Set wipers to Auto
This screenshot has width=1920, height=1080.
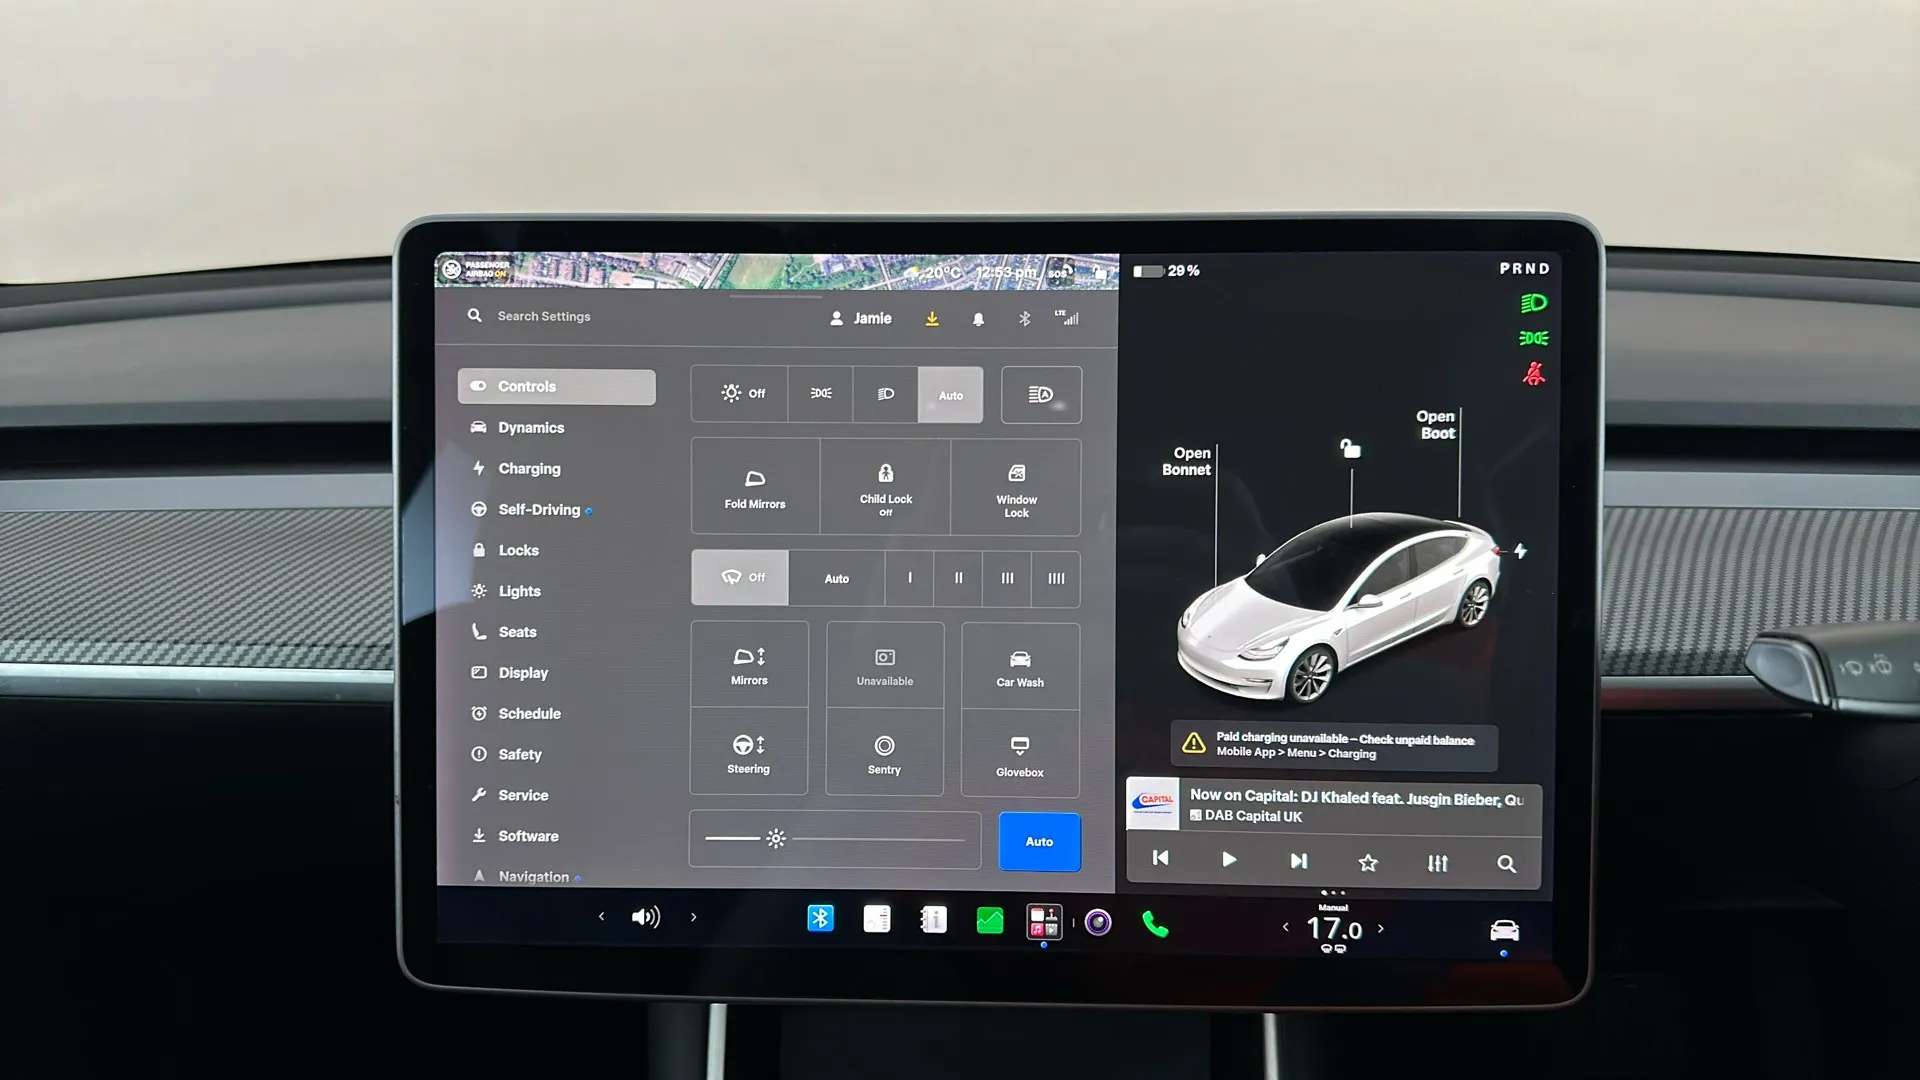point(836,578)
